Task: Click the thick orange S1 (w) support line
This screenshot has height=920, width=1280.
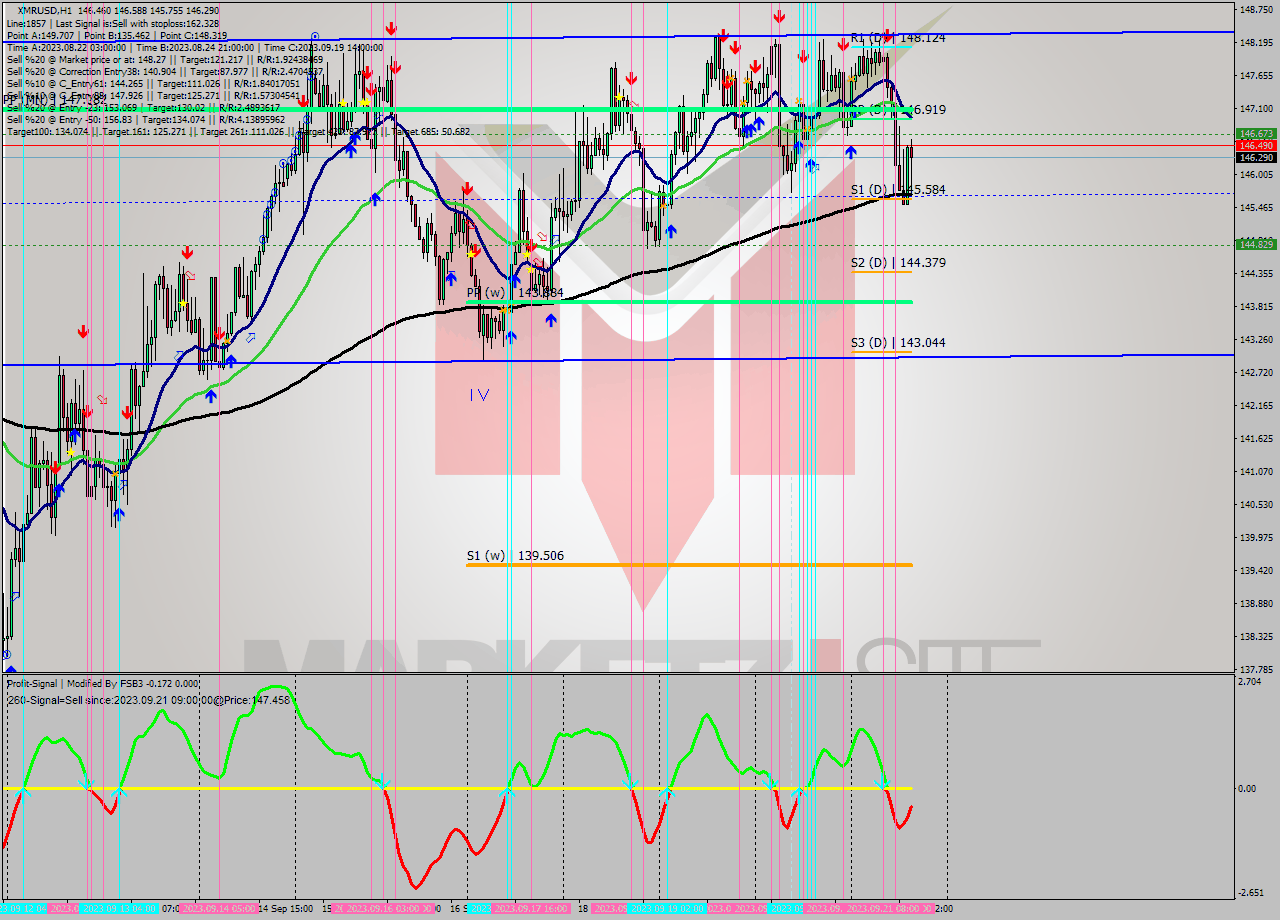Action: (x=689, y=565)
